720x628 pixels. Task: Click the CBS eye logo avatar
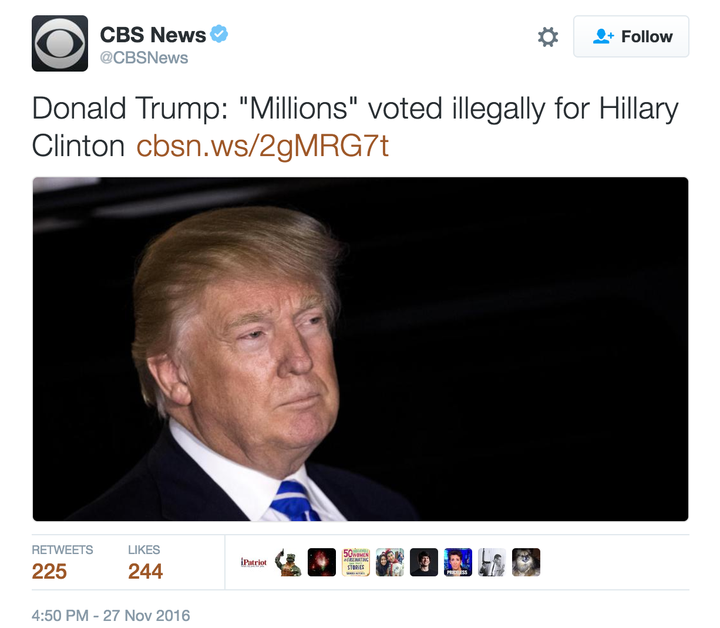pyautogui.click(x=60, y=43)
